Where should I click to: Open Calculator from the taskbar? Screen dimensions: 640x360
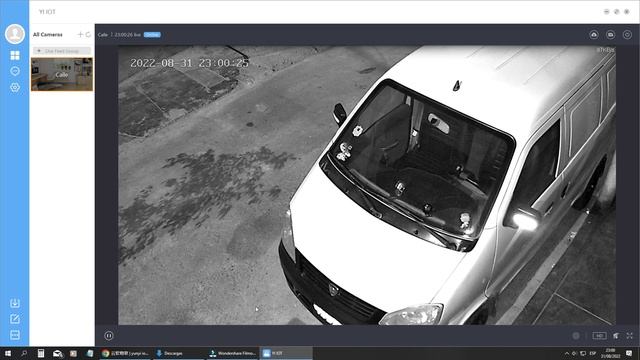41,353
